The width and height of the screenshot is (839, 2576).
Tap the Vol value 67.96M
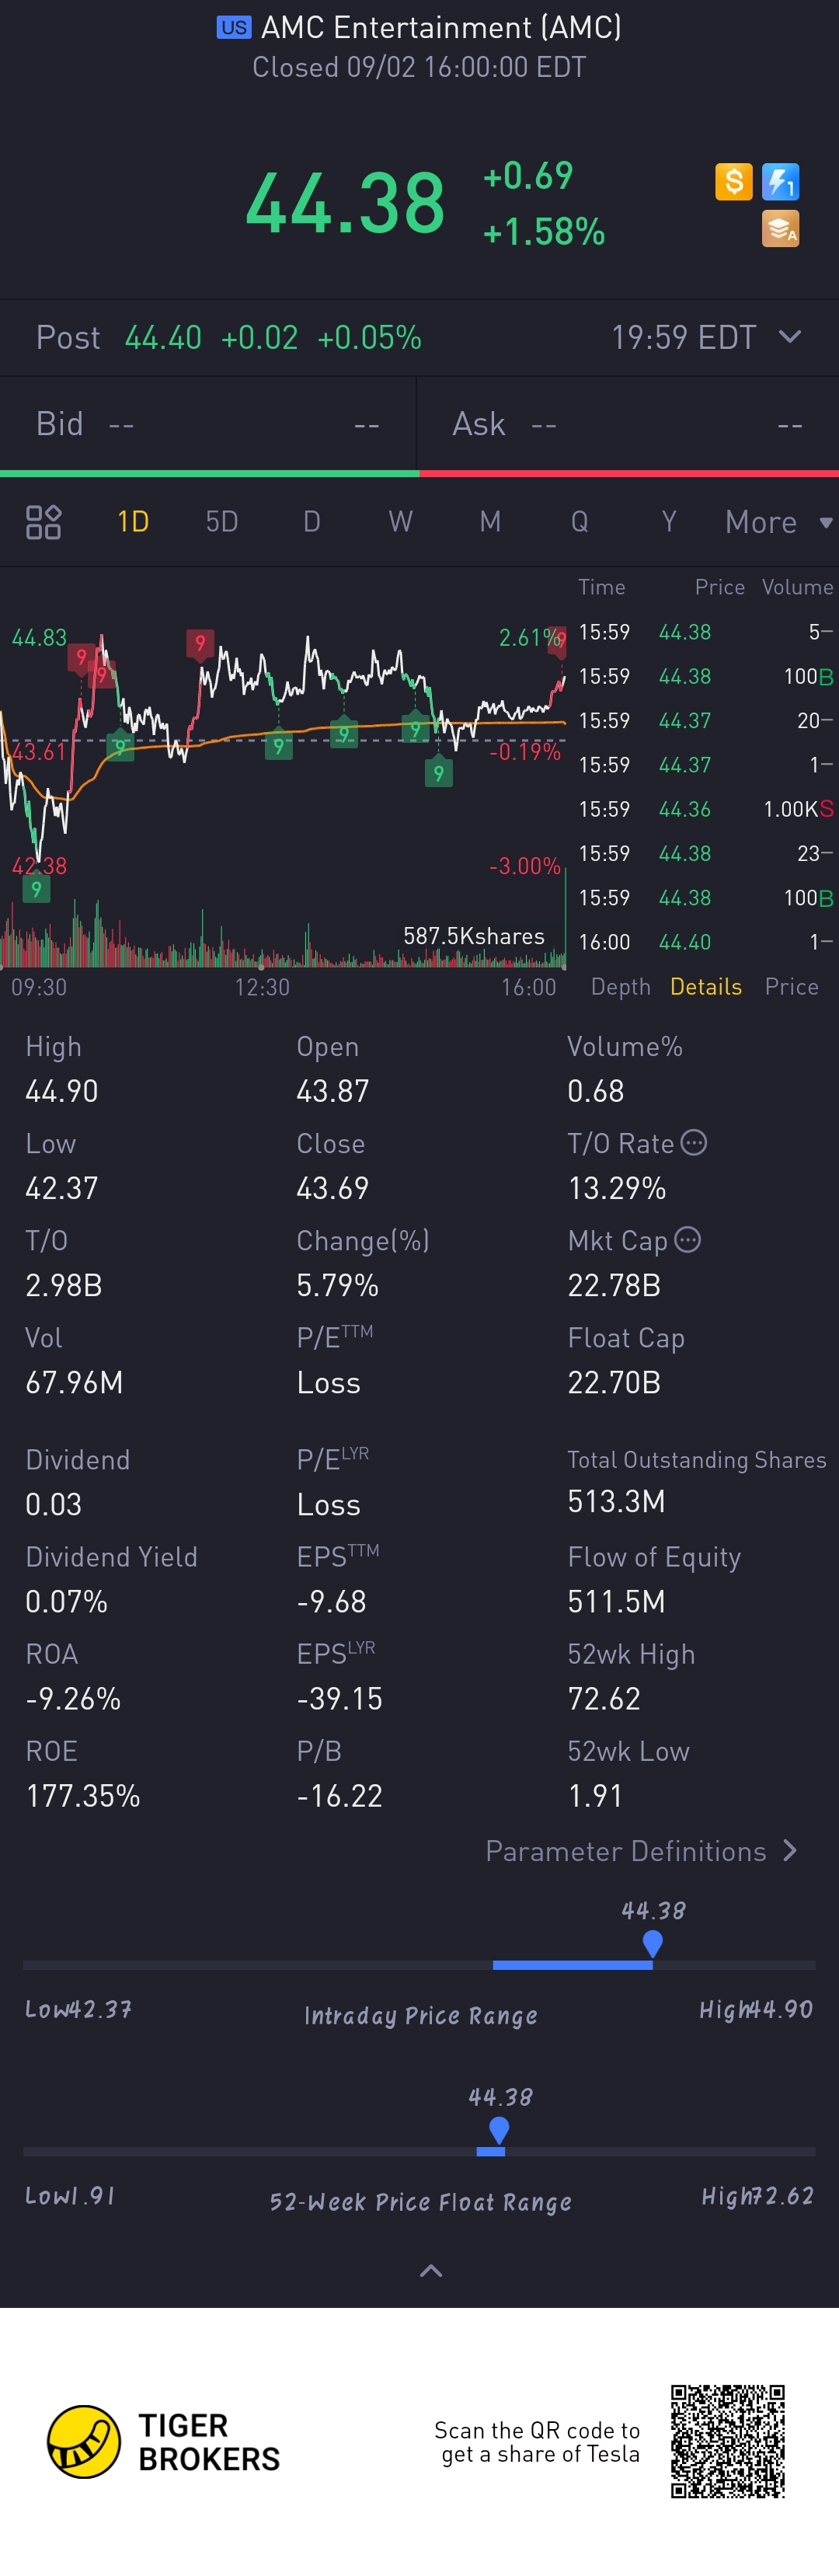click(x=74, y=1382)
